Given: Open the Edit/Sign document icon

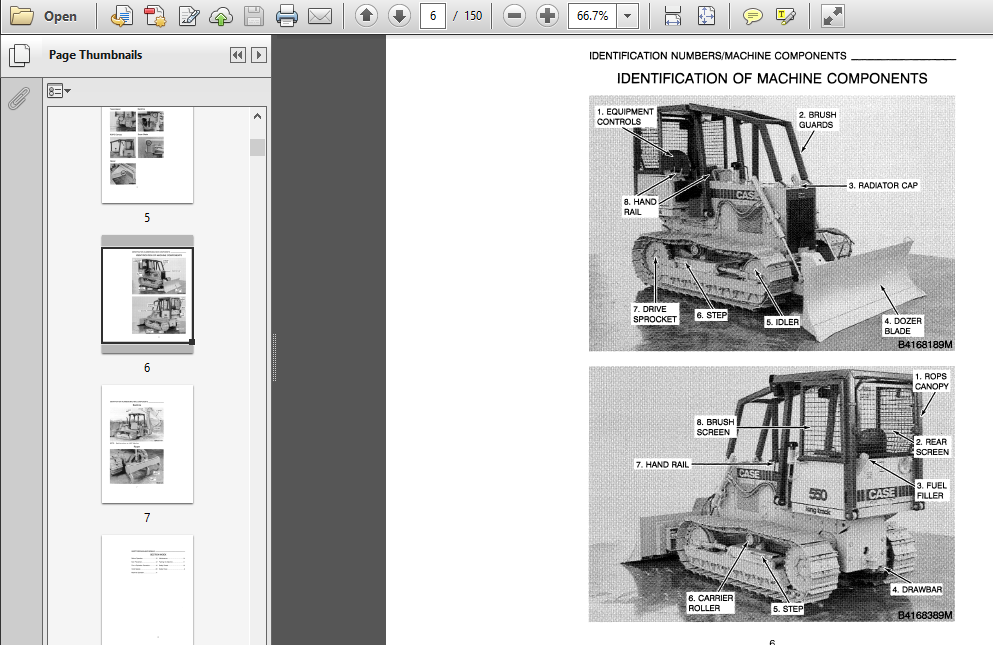Looking at the screenshot, I should 189,16.
